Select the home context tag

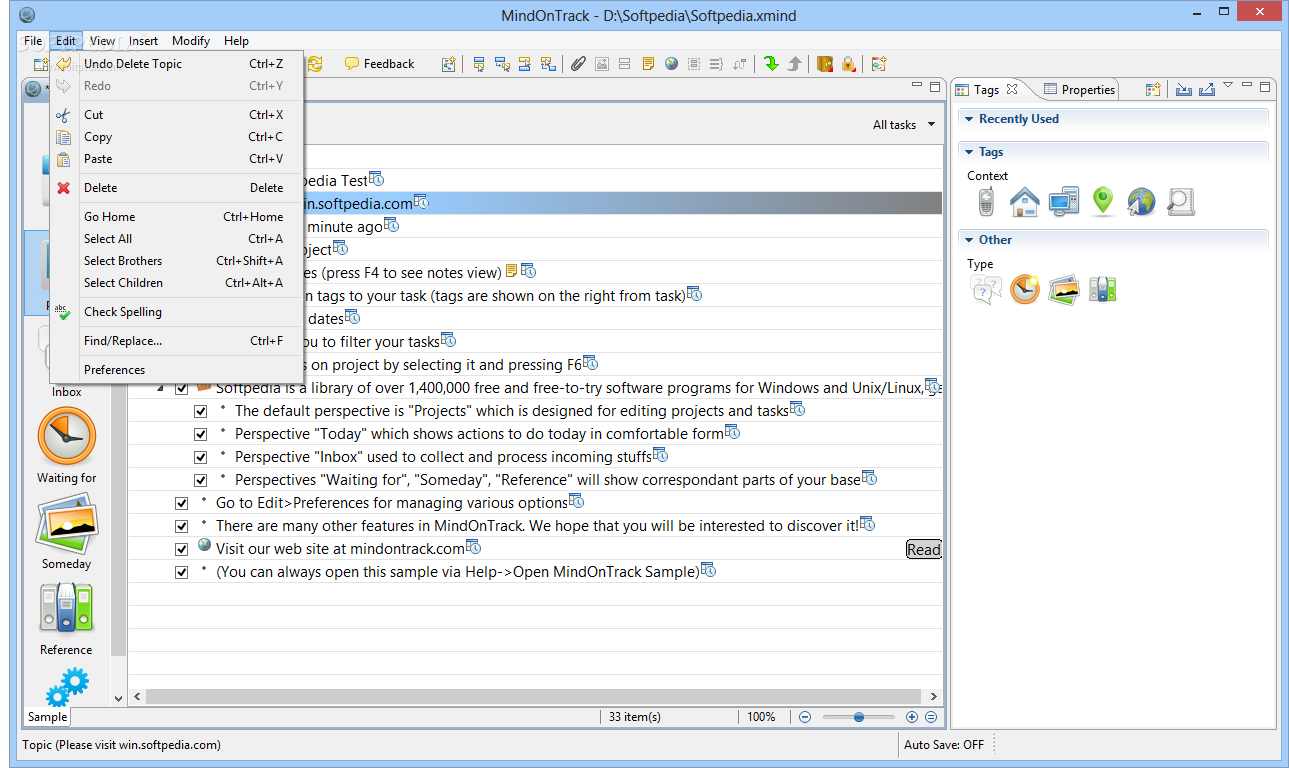coord(1024,202)
